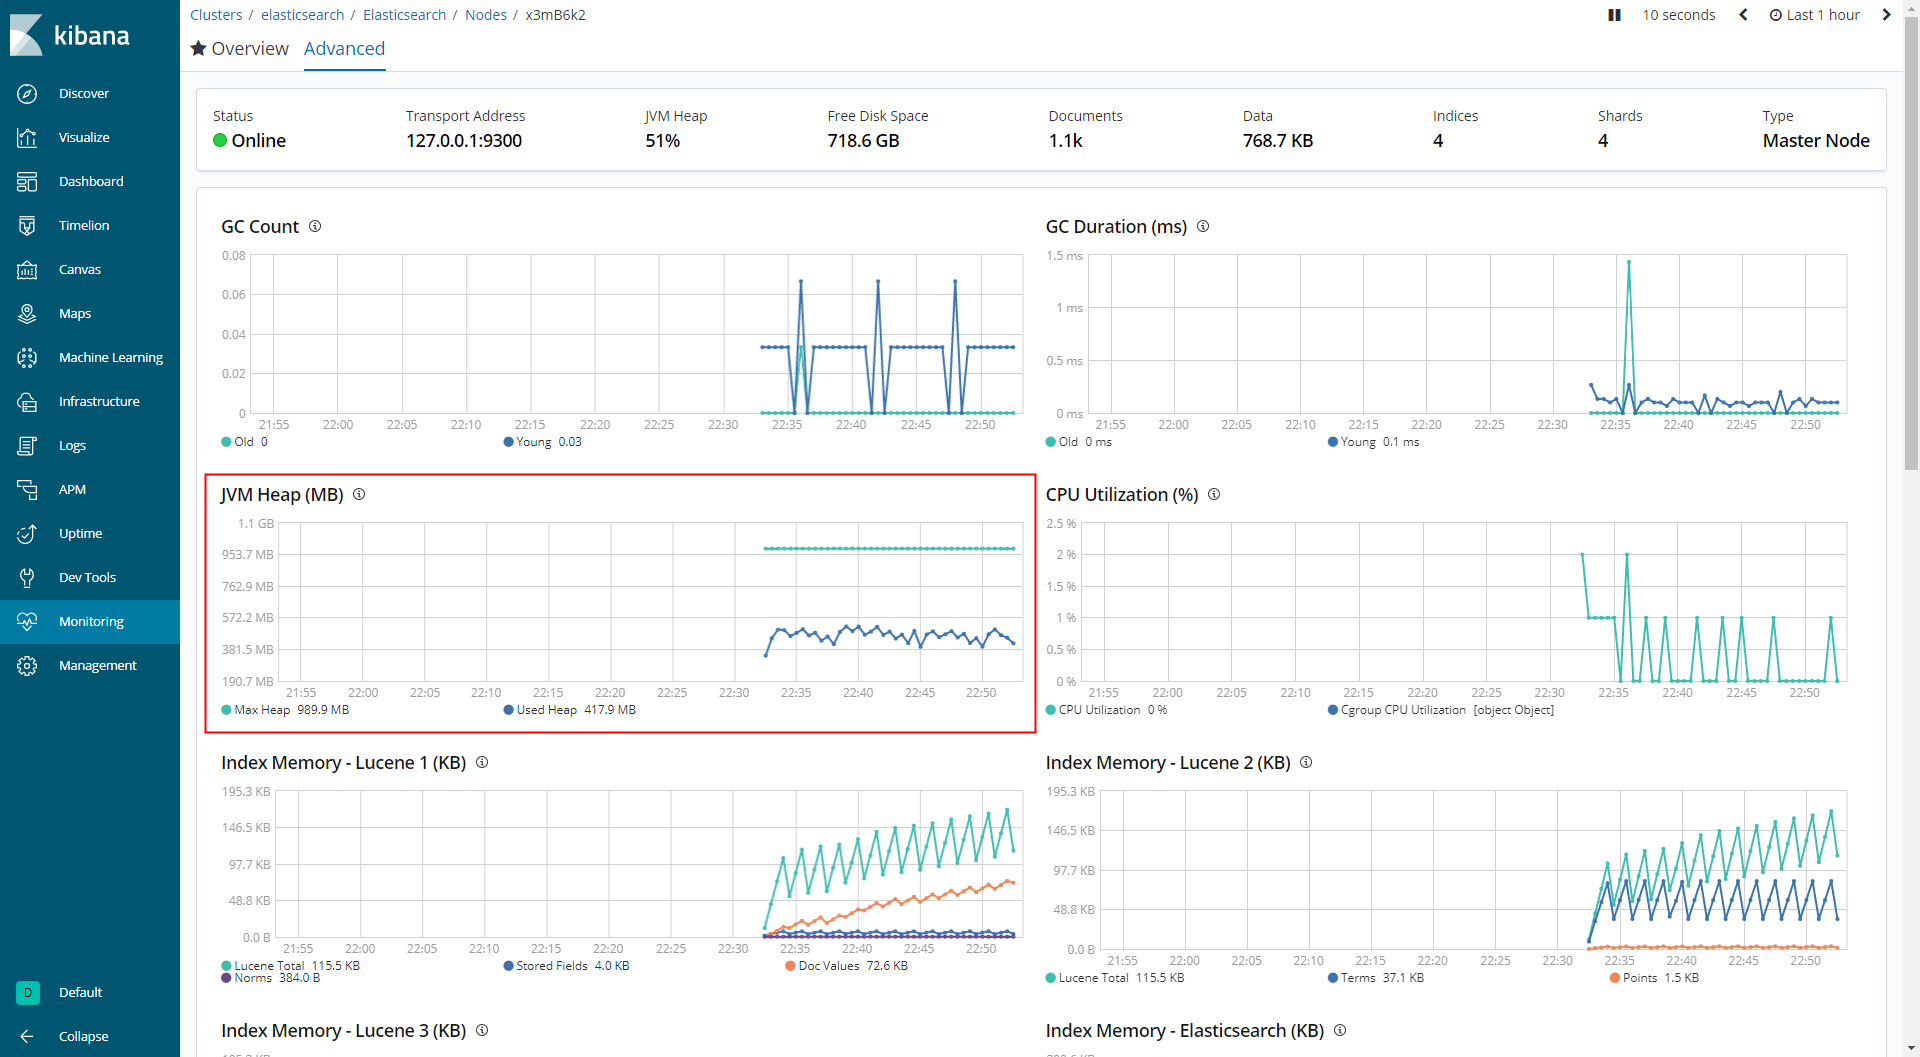This screenshot has width=1920, height=1057.
Task: Click info icon next to JVM Heap (MB)
Action: click(359, 494)
